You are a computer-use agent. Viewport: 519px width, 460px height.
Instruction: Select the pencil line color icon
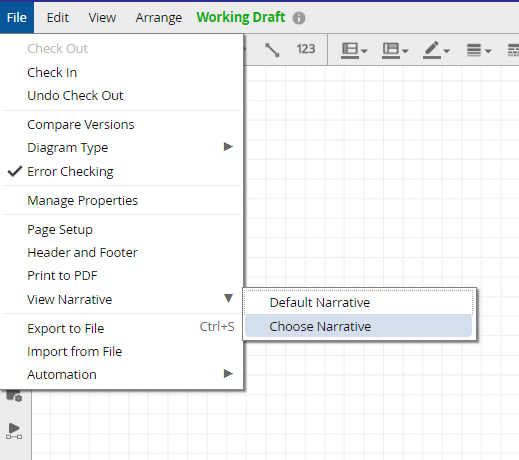(x=432, y=50)
